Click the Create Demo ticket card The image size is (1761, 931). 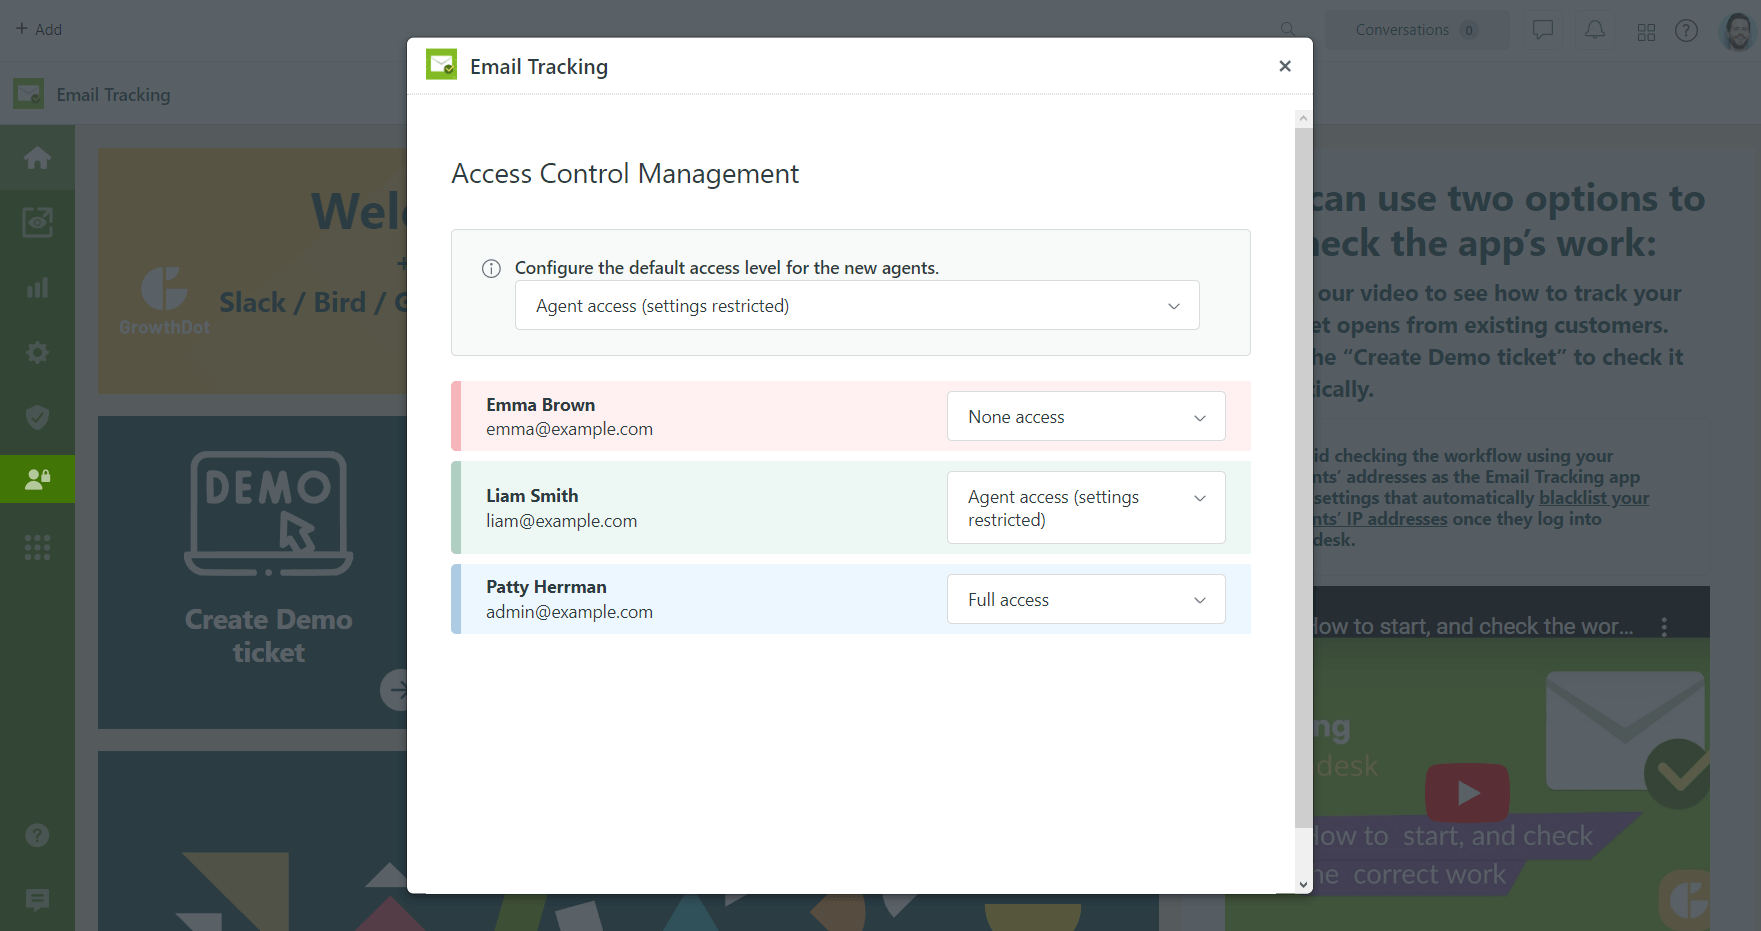(252, 572)
